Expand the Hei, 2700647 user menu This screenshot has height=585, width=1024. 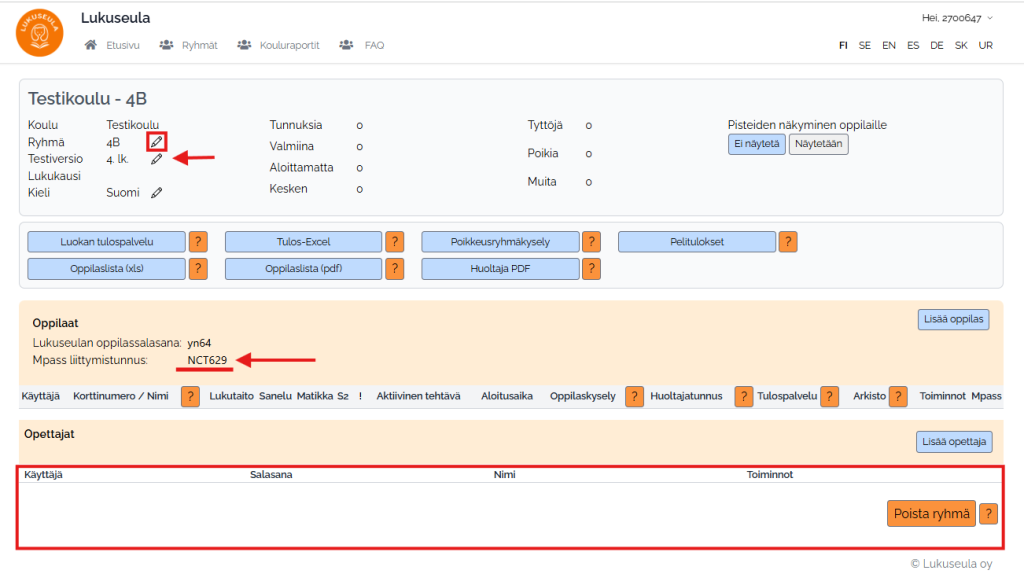tap(957, 18)
